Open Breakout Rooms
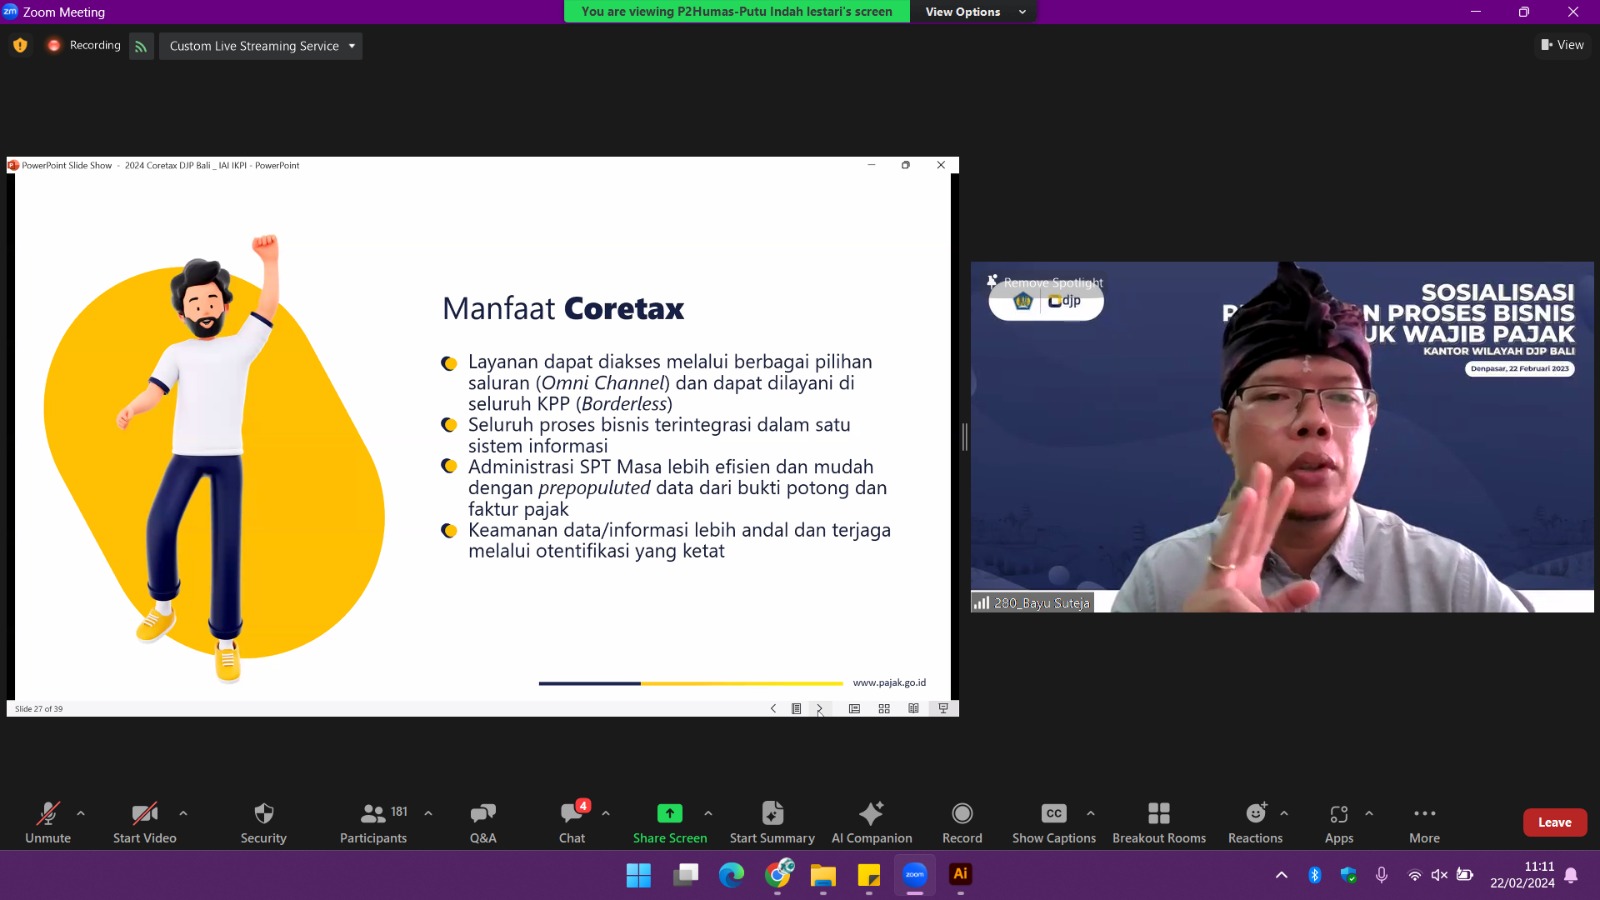The image size is (1600, 900). click(x=1159, y=822)
